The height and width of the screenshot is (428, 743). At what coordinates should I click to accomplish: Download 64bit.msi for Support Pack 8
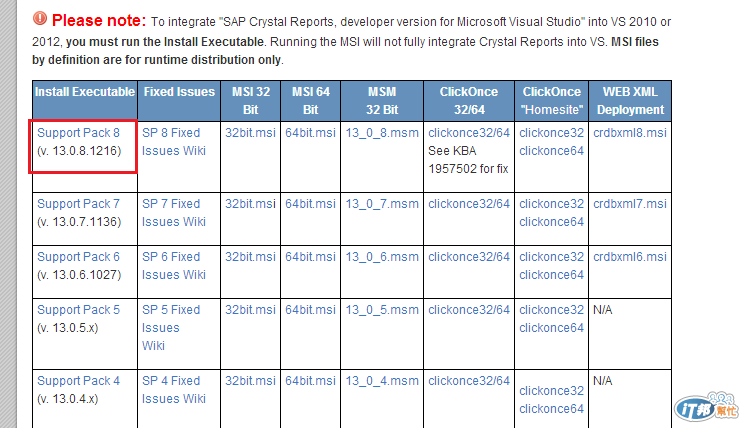click(310, 133)
